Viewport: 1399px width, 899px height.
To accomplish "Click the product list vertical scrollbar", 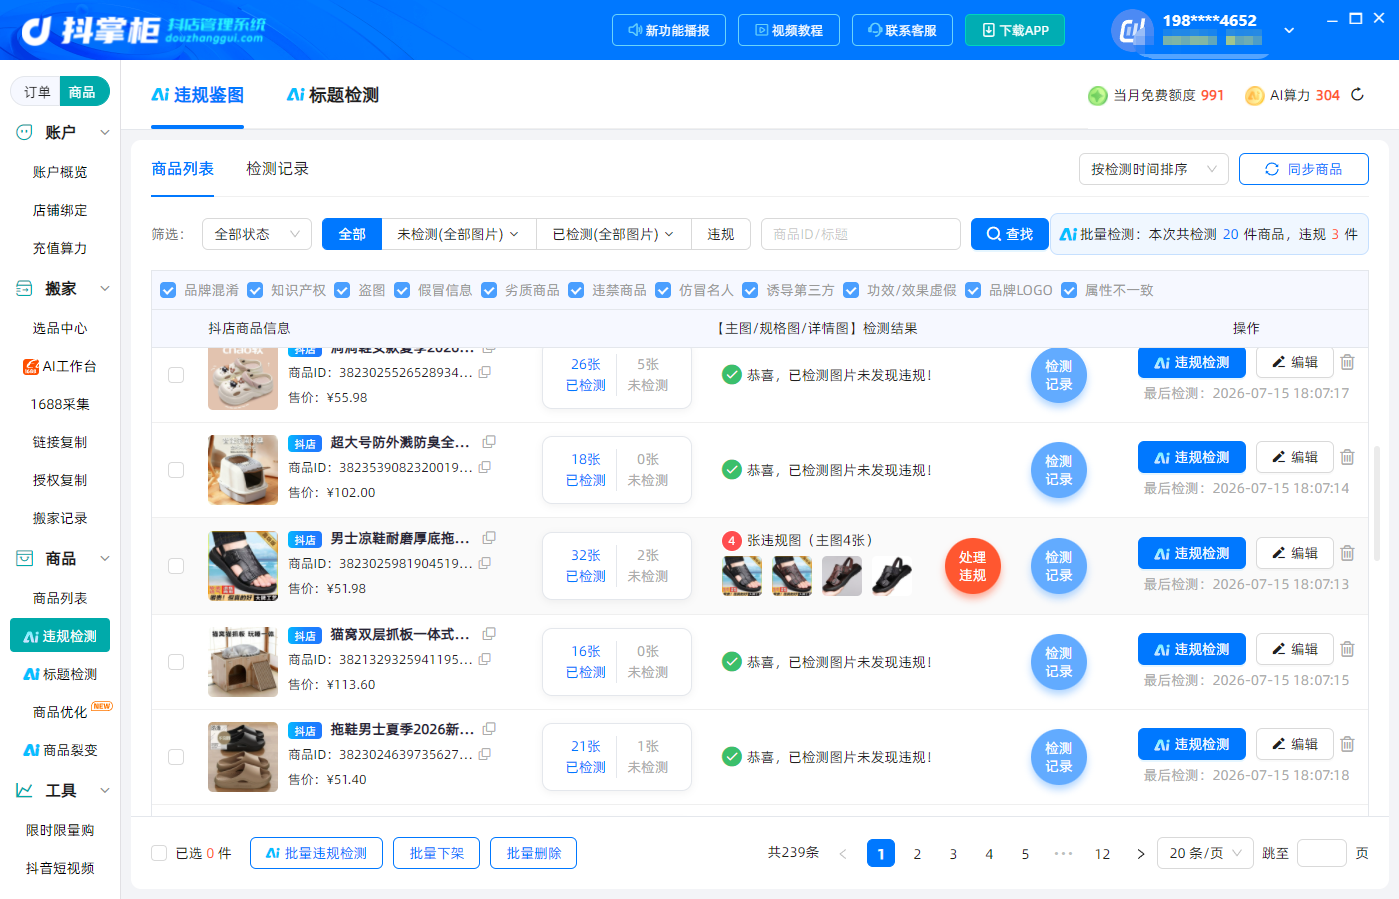I will point(1377,502).
